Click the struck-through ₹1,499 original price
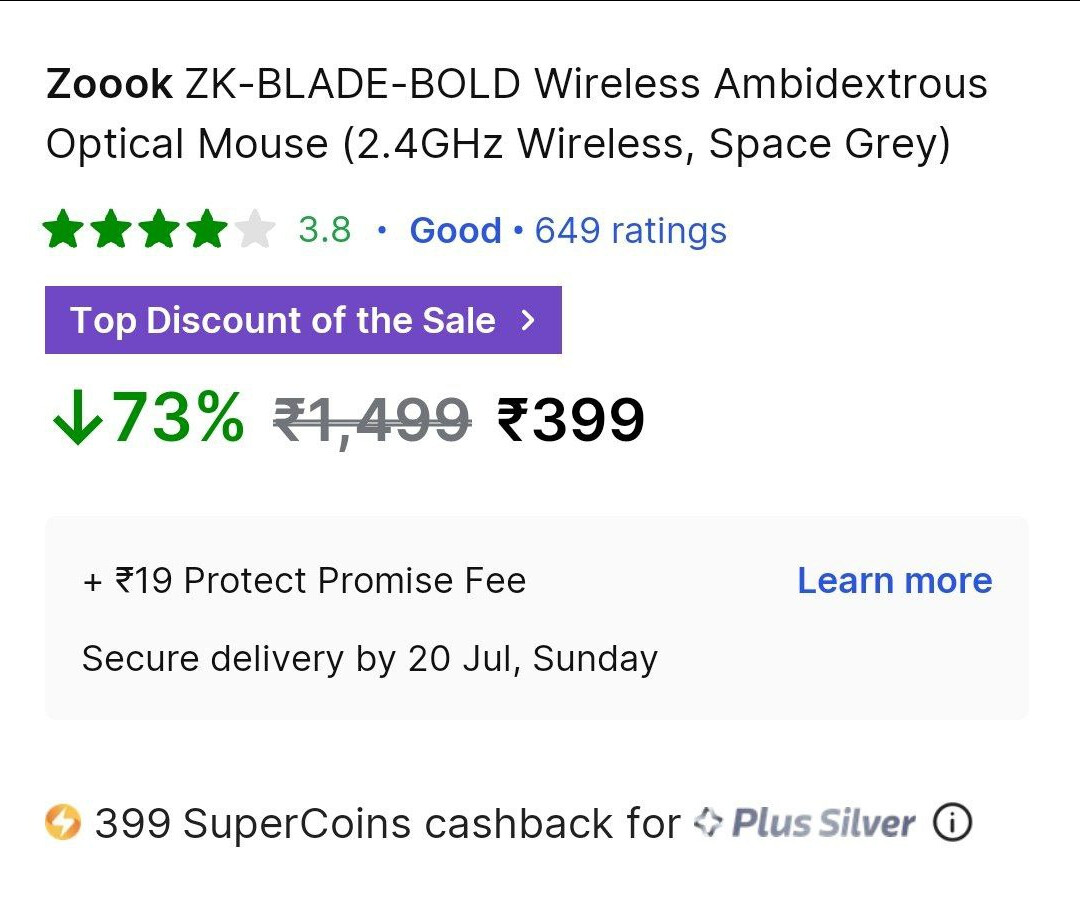The width and height of the screenshot is (1080, 915). [x=372, y=420]
